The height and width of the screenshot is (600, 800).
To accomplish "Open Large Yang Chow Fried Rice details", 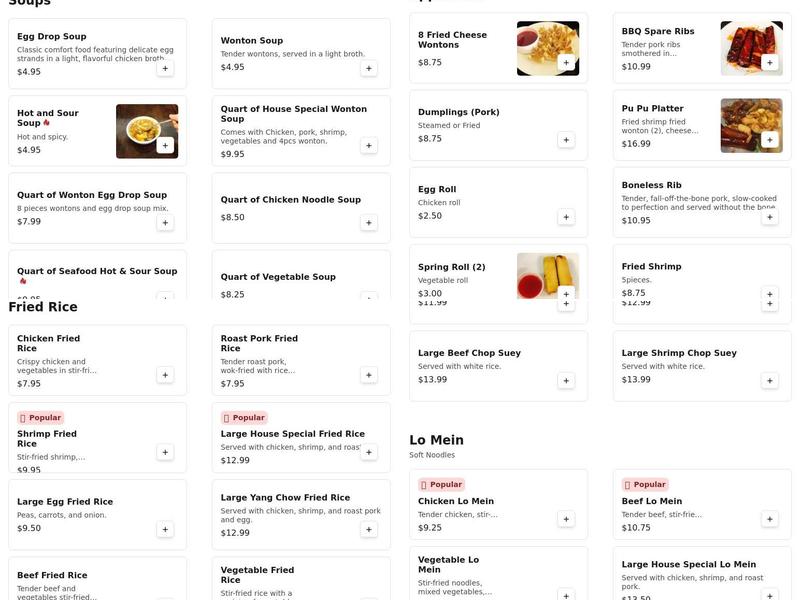I will pyautogui.click(x=285, y=497).
